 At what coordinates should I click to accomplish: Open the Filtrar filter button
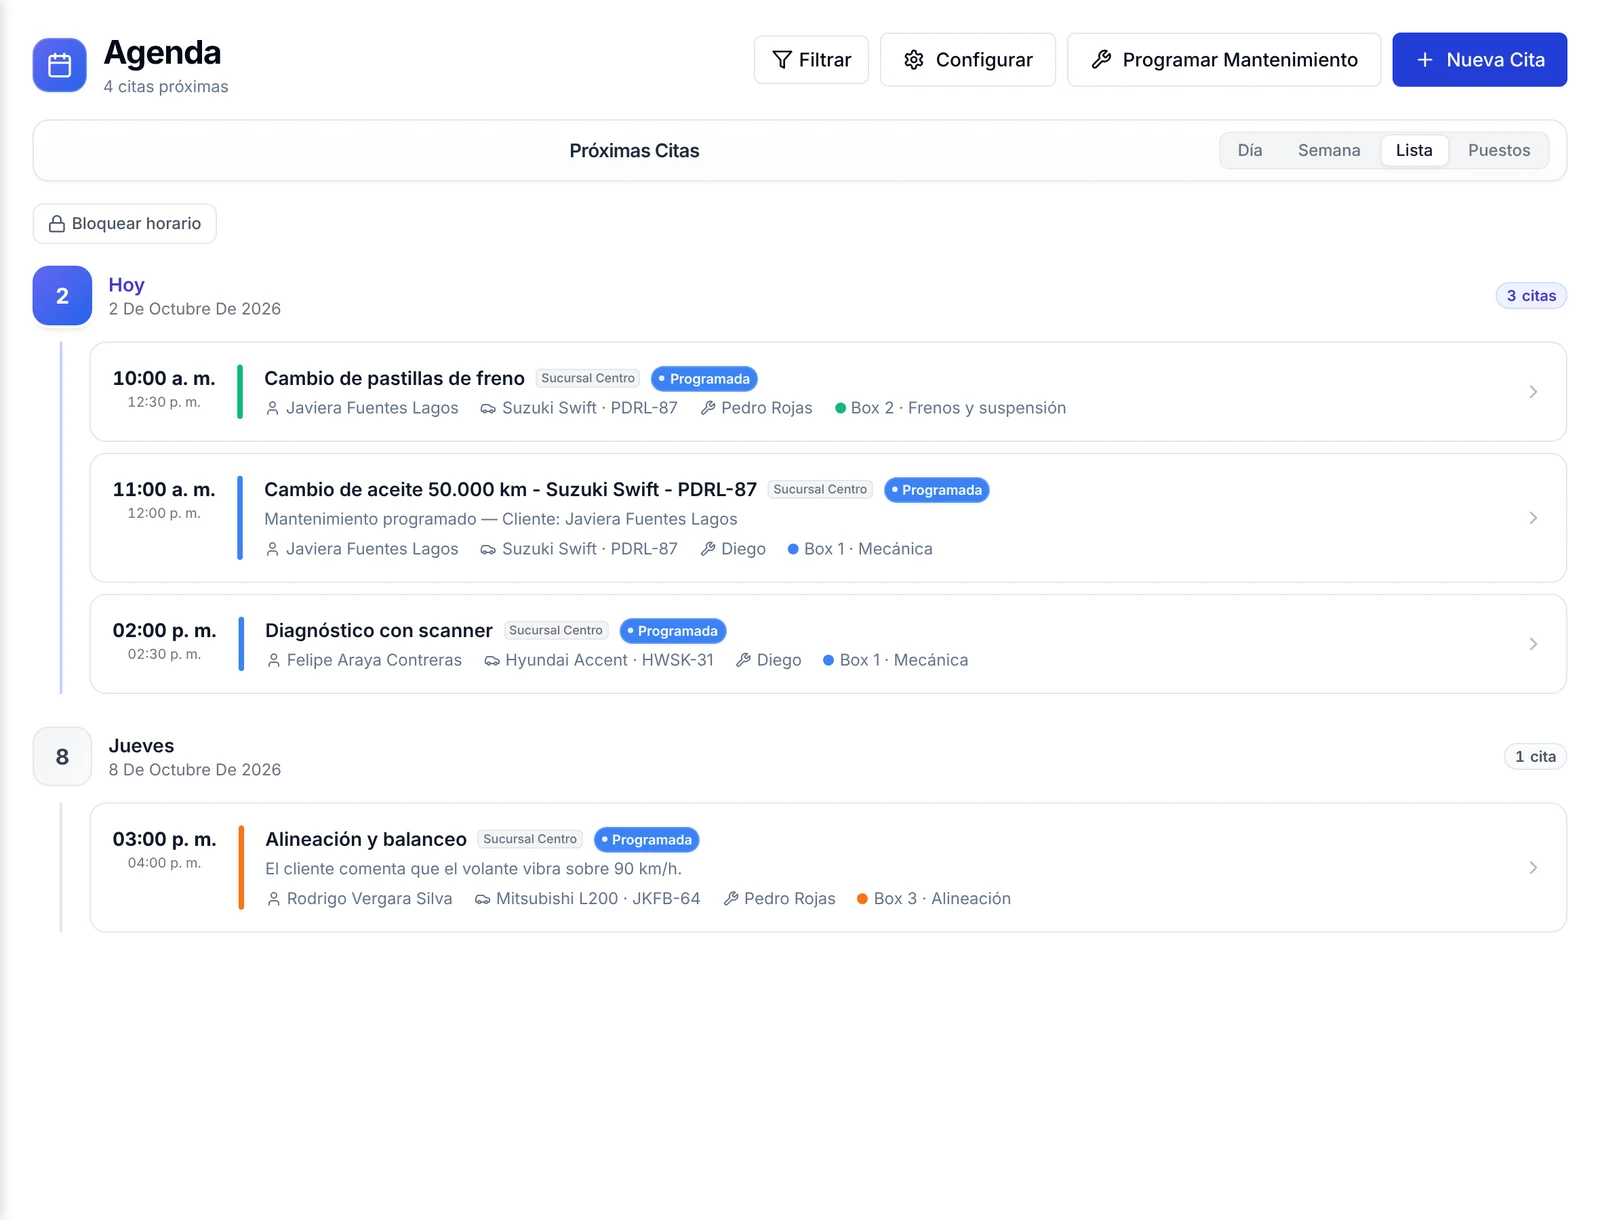[x=811, y=60]
